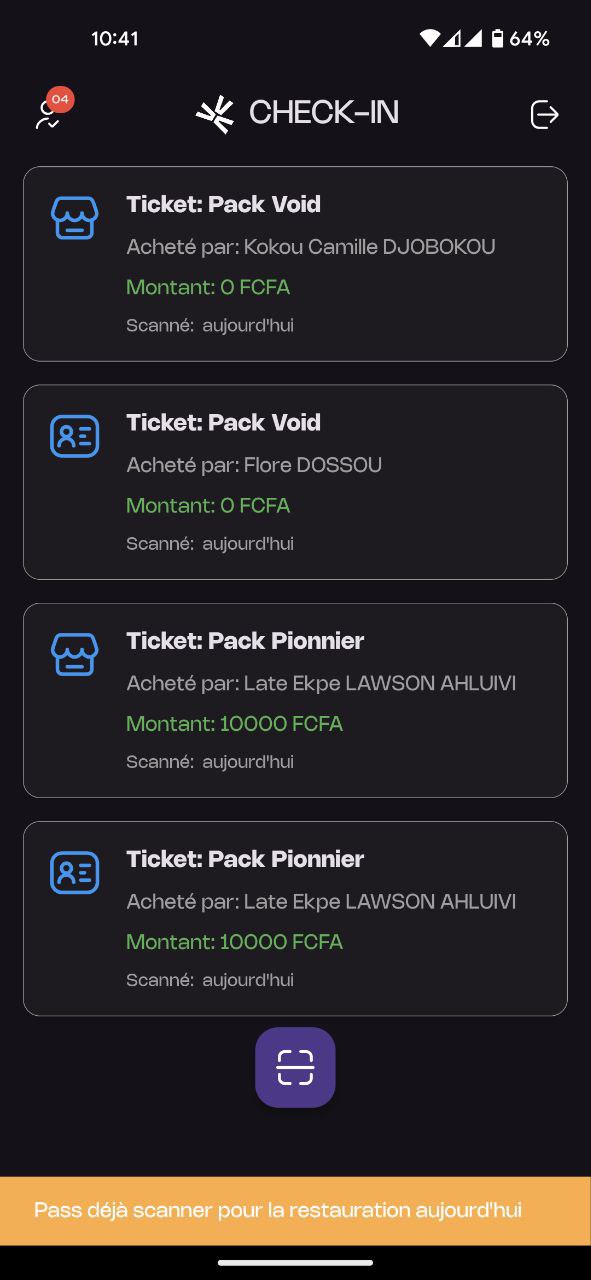Tap the CHECK-IN app logo icon
Screen dimensions: 591x1280
pos(216,113)
